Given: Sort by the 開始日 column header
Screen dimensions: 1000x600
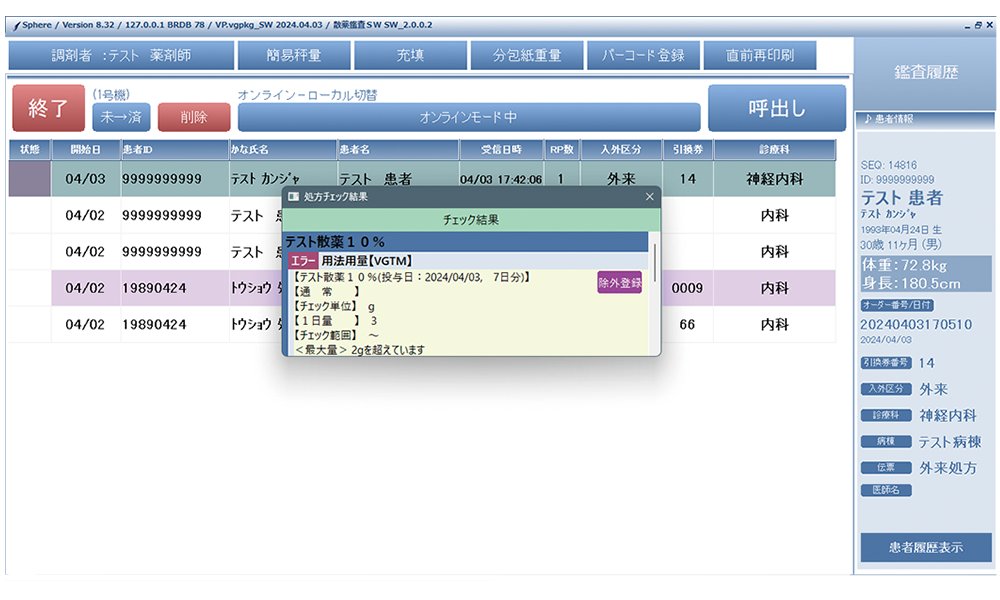Looking at the screenshot, I should click(85, 149).
